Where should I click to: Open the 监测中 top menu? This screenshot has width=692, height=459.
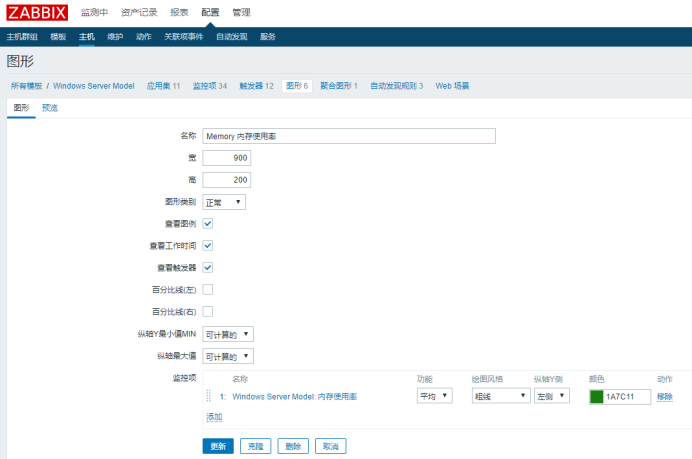[x=94, y=12]
